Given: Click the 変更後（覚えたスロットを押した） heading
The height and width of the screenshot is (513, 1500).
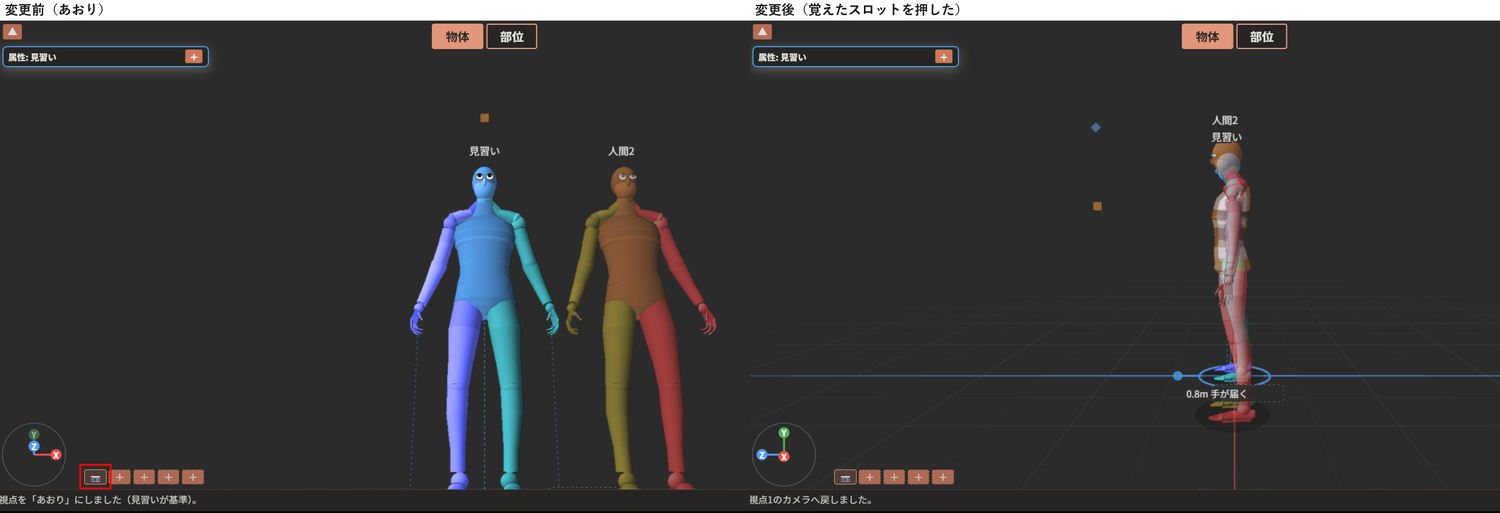Looking at the screenshot, I should [x=857, y=9].
